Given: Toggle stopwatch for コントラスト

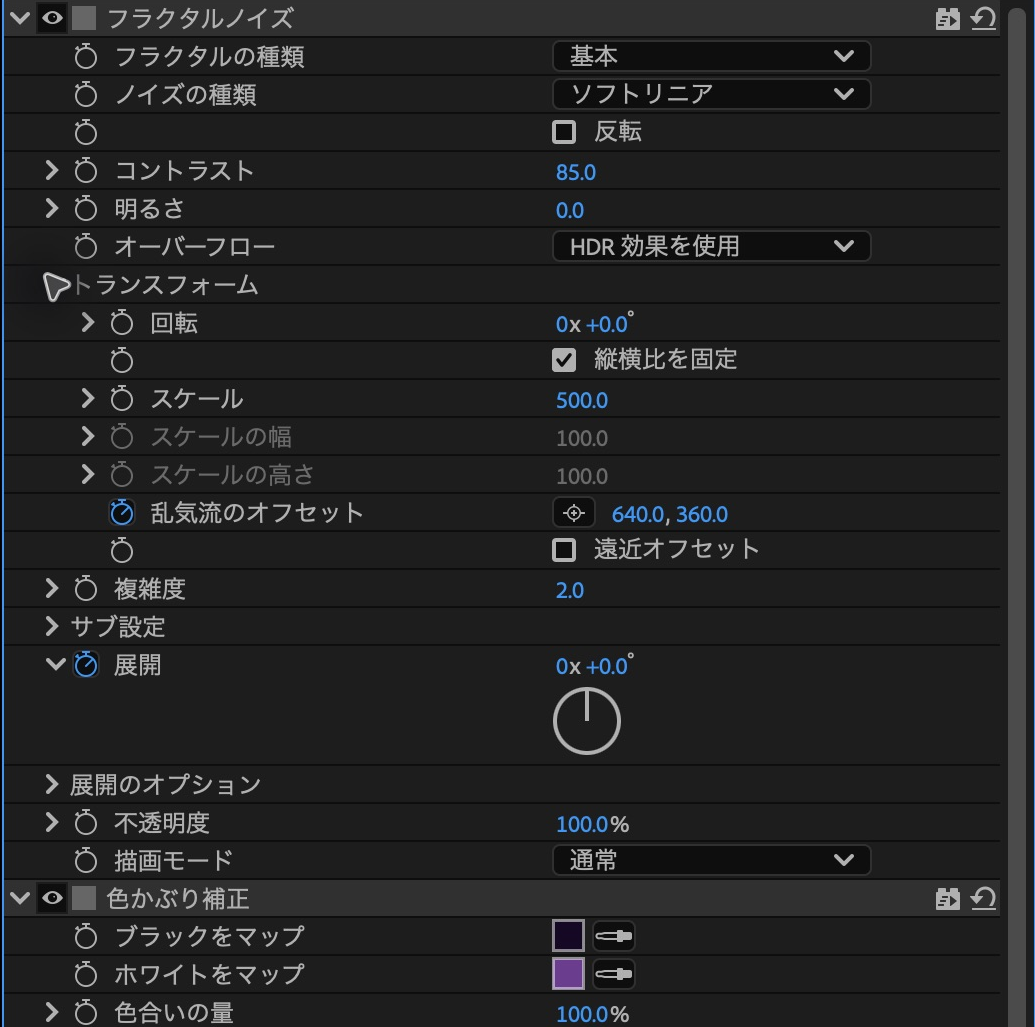Looking at the screenshot, I should click(85, 171).
